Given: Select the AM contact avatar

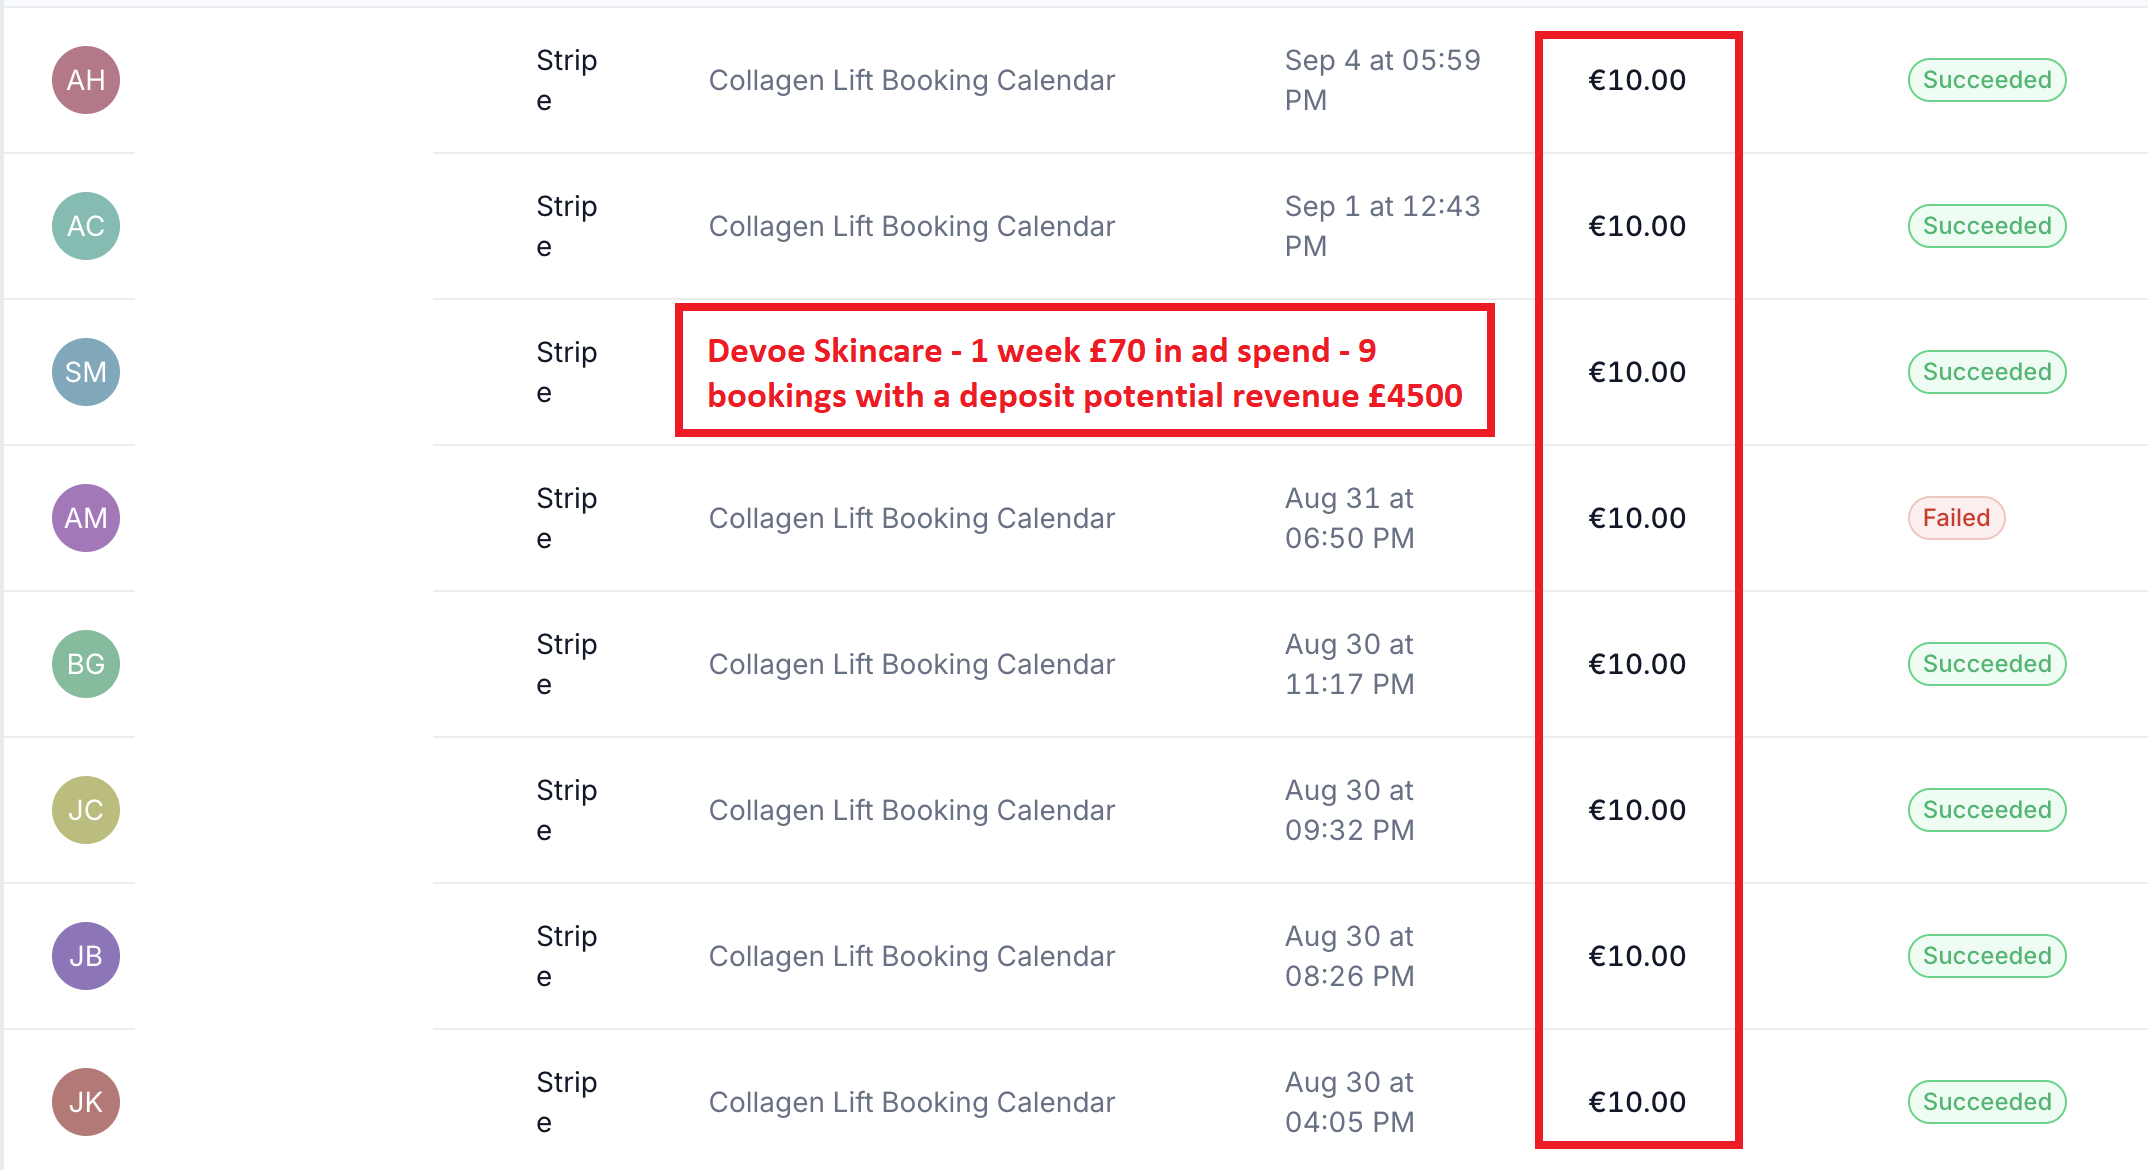Looking at the screenshot, I should tap(86, 518).
